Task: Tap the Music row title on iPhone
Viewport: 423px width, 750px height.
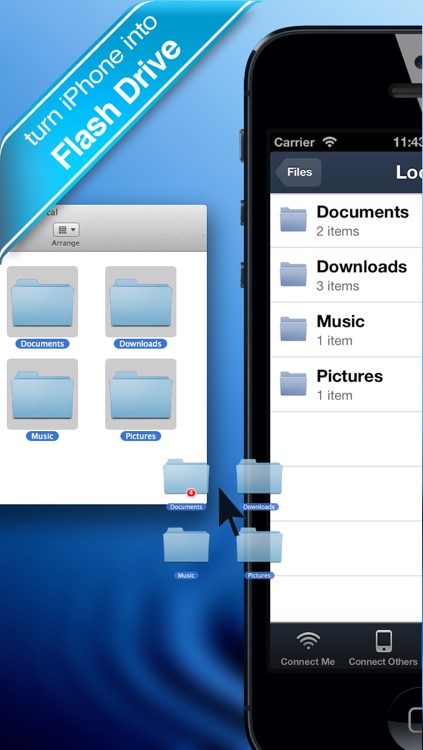Action: tap(341, 321)
